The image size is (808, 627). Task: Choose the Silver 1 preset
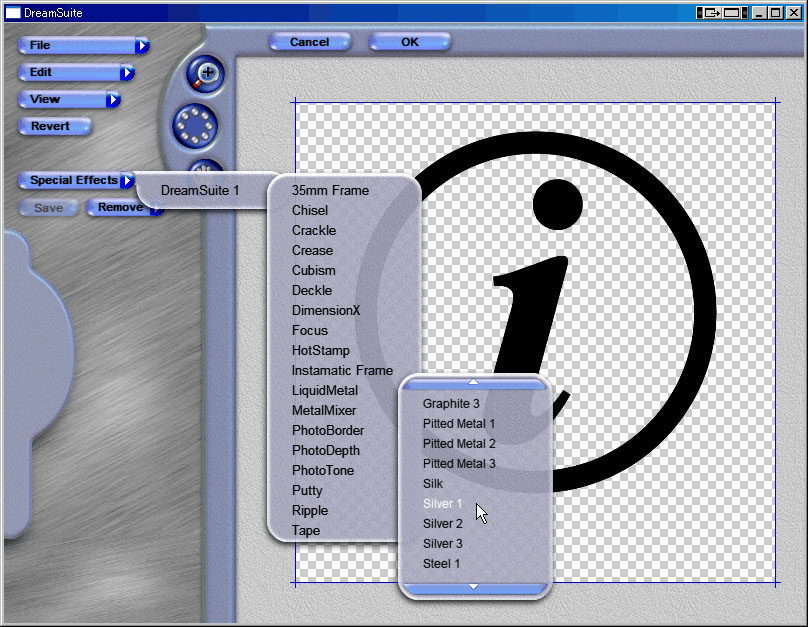pyautogui.click(x=443, y=504)
